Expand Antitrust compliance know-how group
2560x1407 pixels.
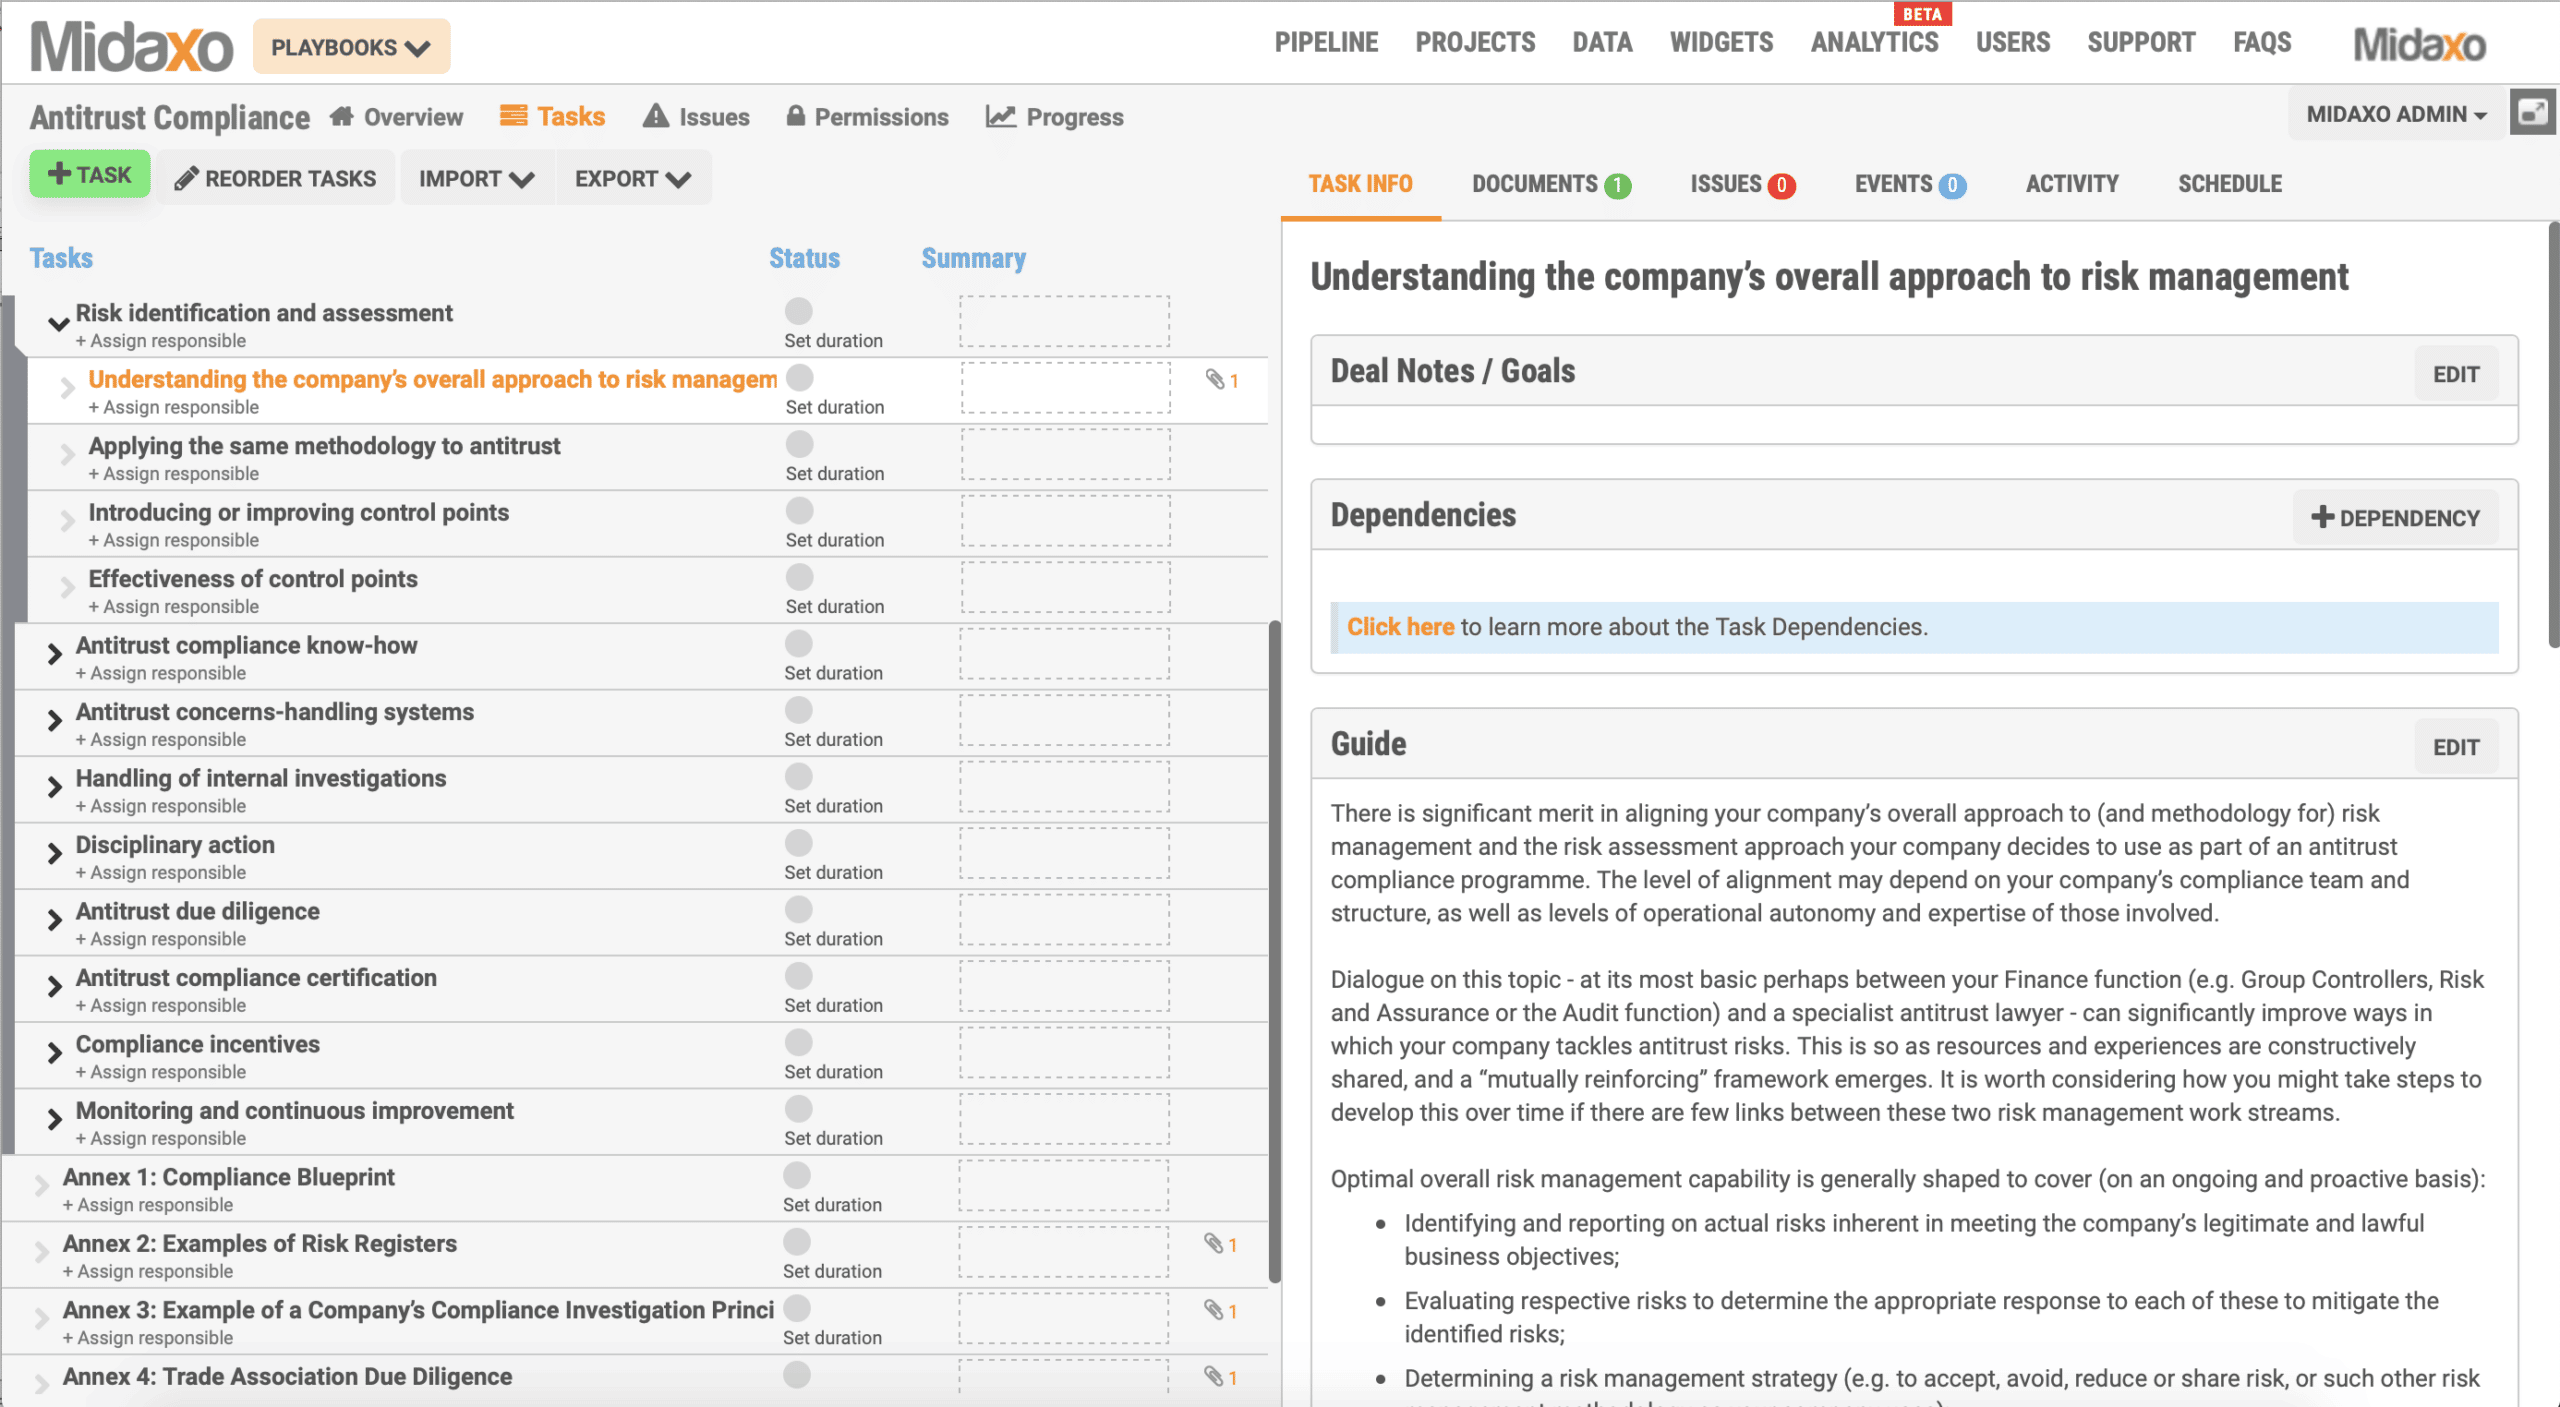click(55, 654)
